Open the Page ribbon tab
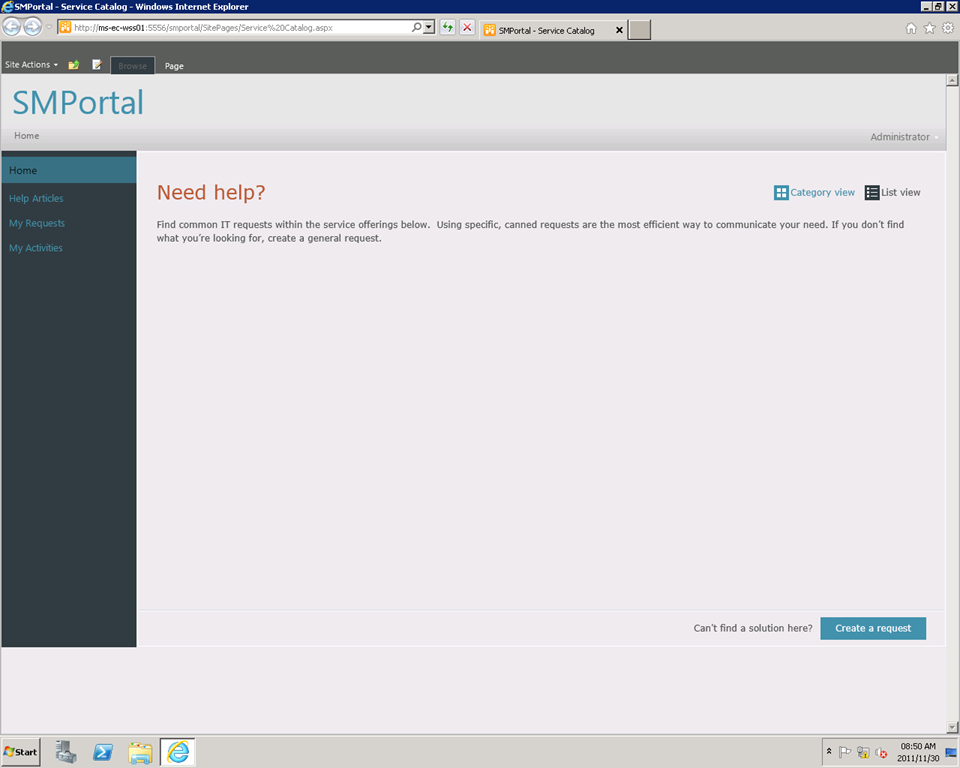 point(174,66)
